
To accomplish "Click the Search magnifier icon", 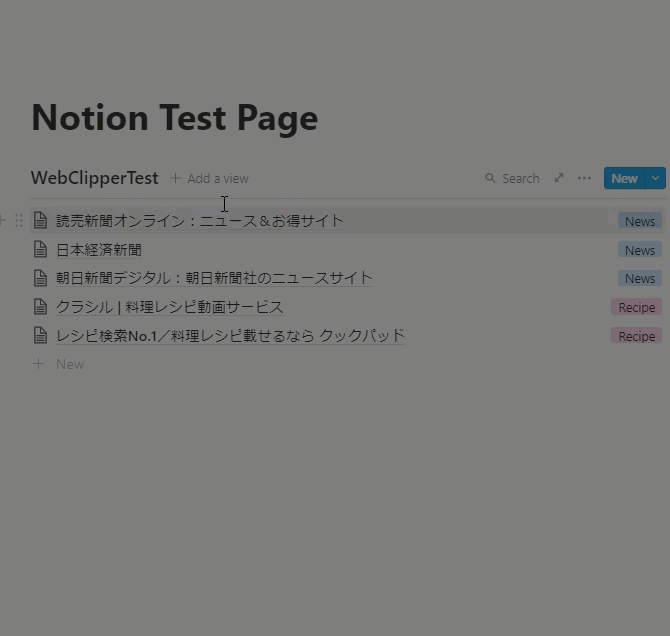I will tap(490, 178).
